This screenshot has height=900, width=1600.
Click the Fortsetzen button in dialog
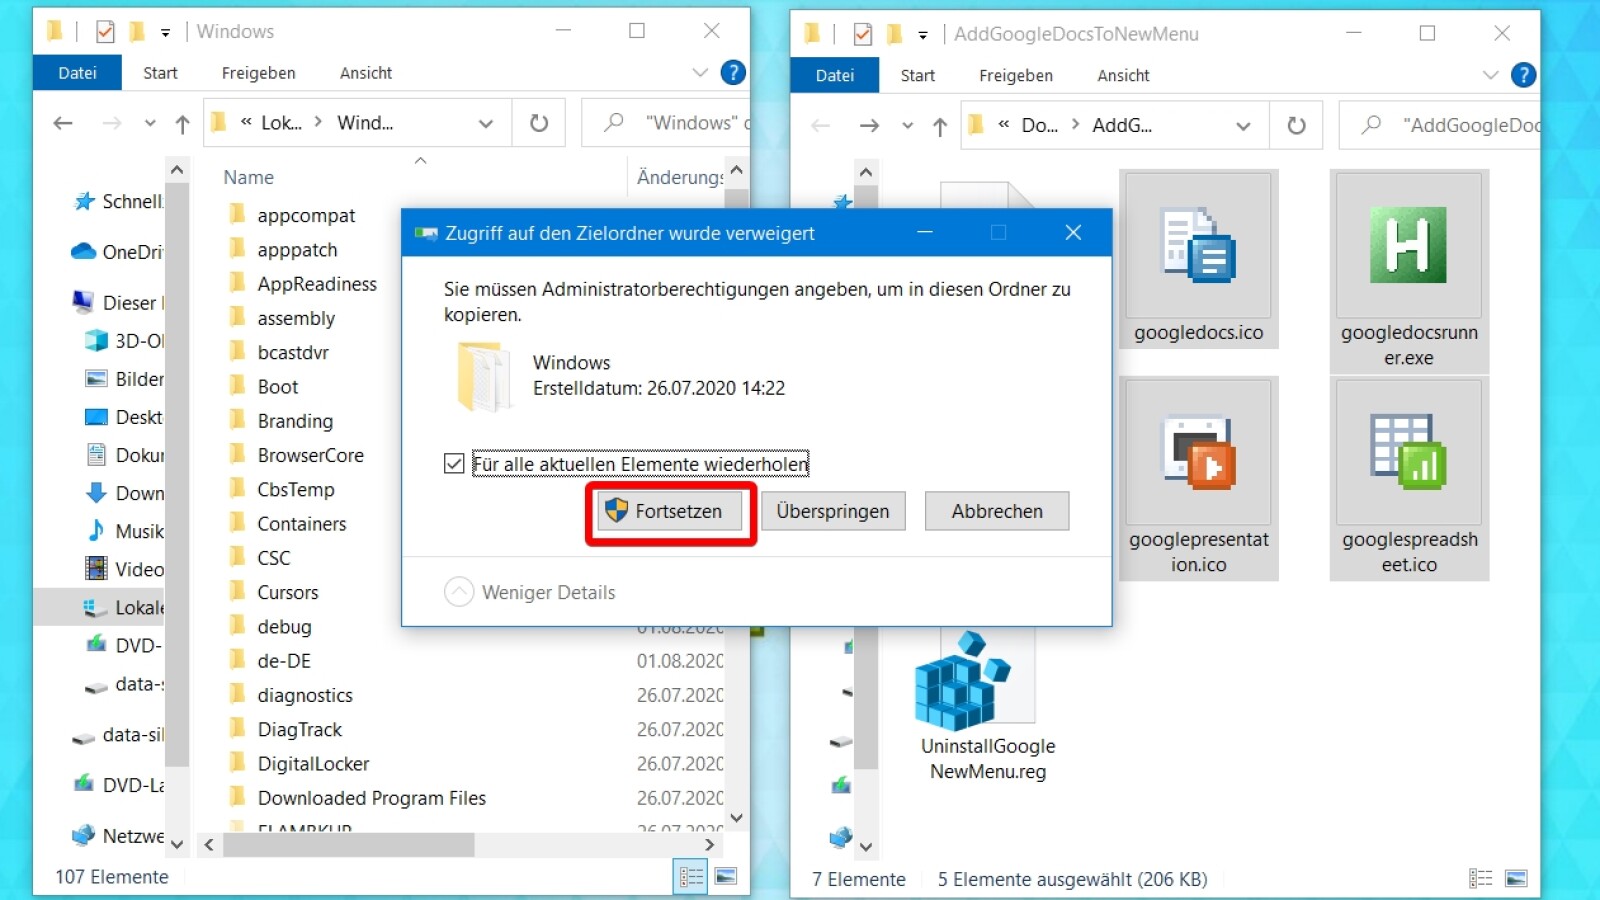click(671, 511)
